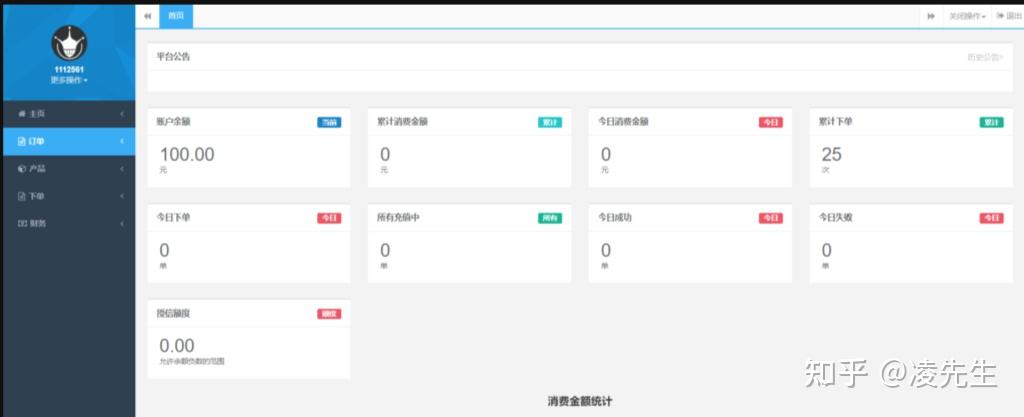Click the 今日 badge on 今日消费金额 card

point(771,122)
